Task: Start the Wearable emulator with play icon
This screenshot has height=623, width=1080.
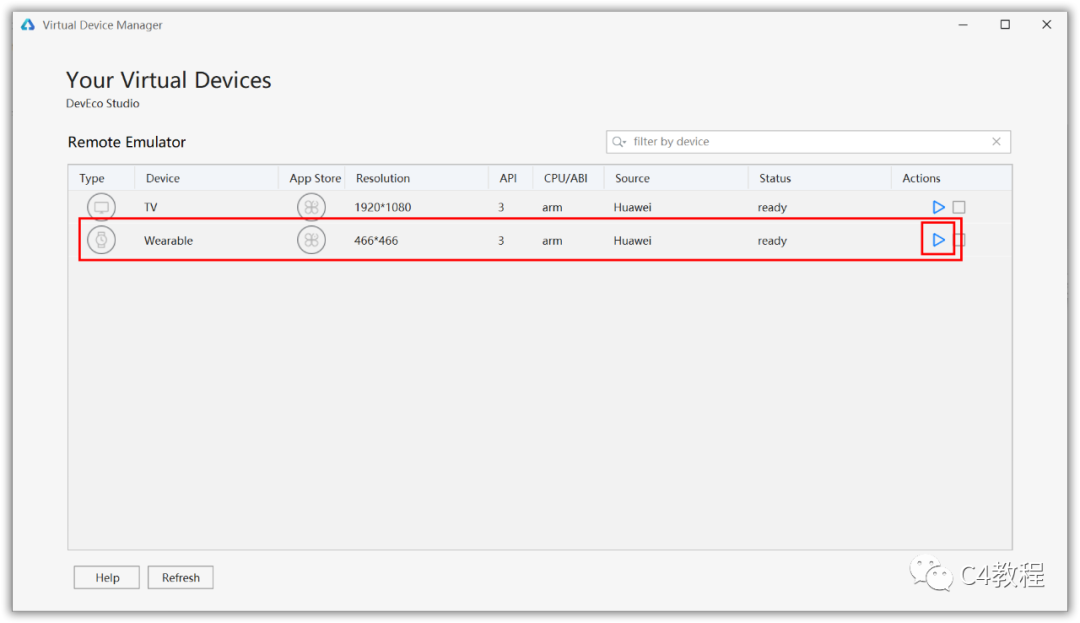Action: click(x=938, y=240)
